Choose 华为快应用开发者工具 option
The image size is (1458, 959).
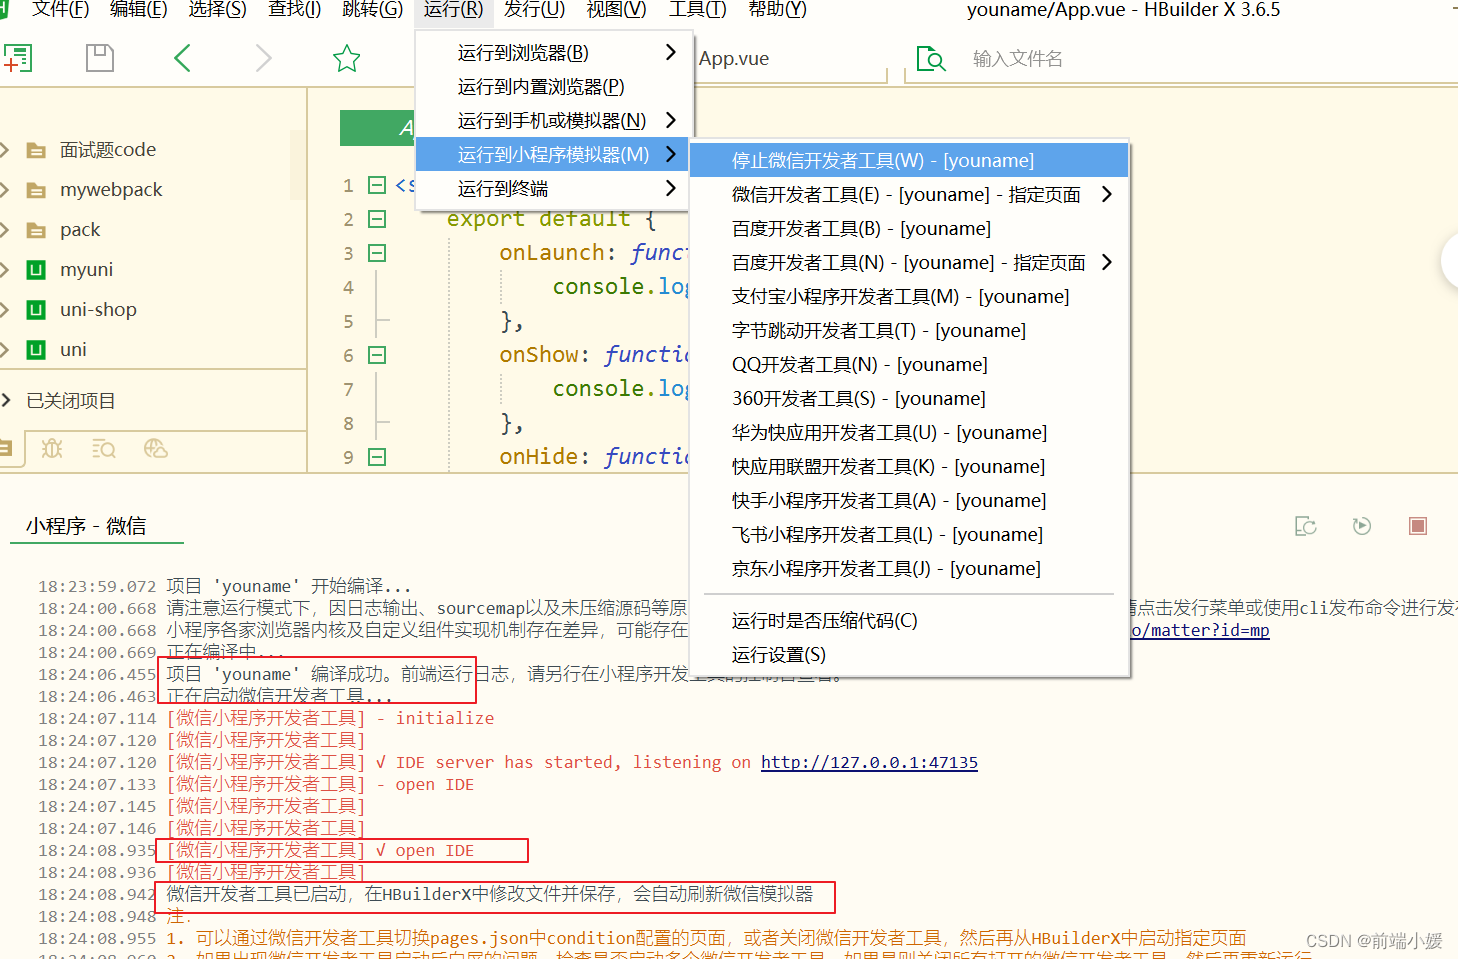909,433
